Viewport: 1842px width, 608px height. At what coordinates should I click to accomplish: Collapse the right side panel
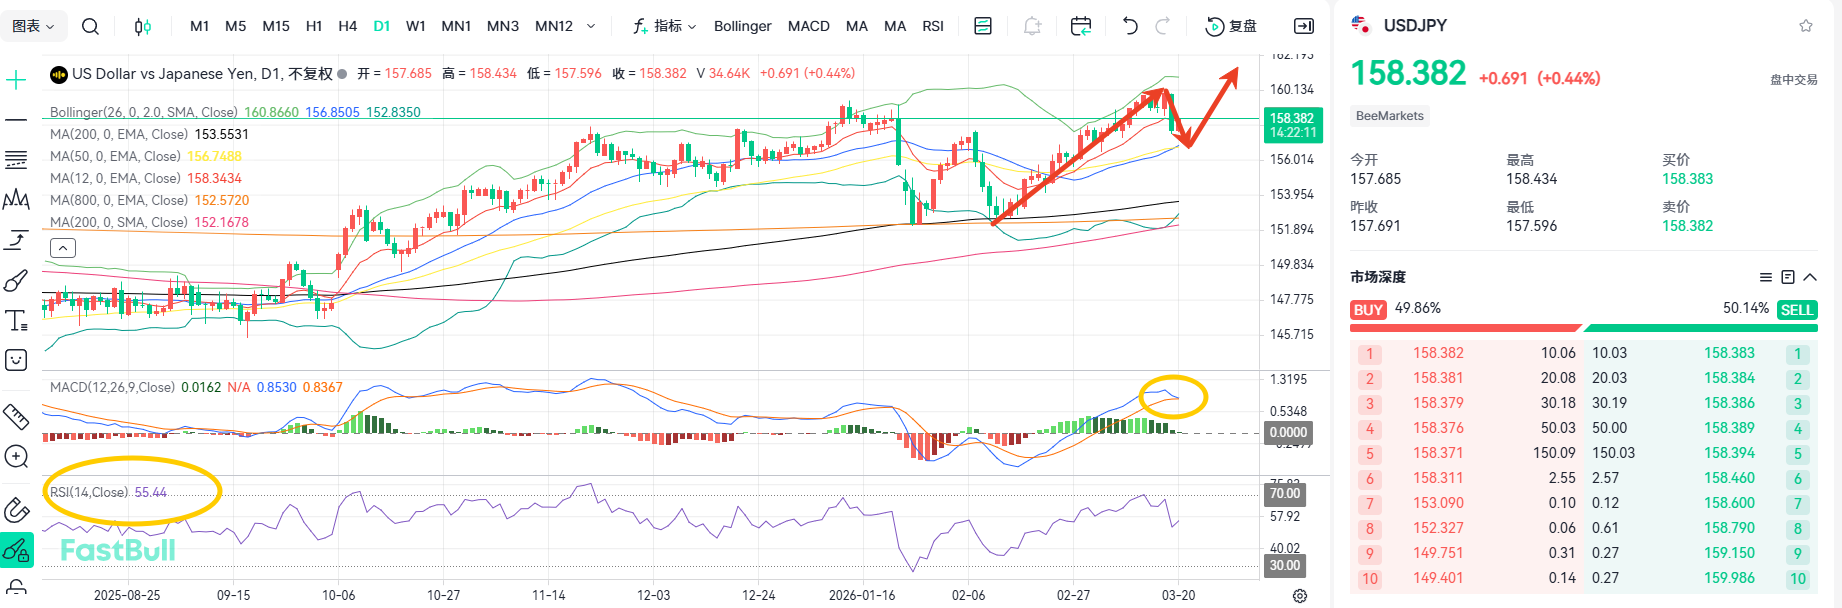(1304, 26)
